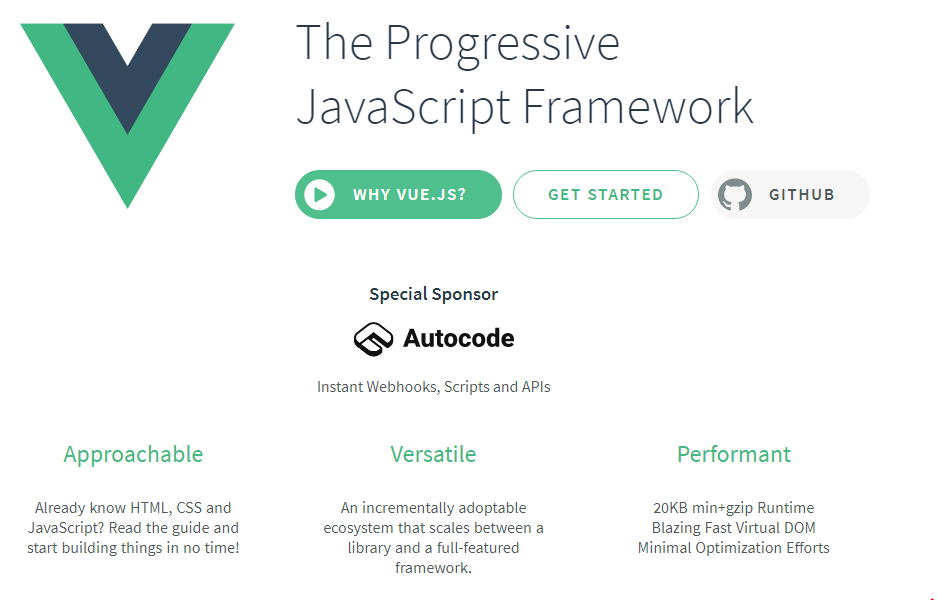
Task: Click the 'Blazing Fast Virtual DOM' line
Action: click(734, 528)
